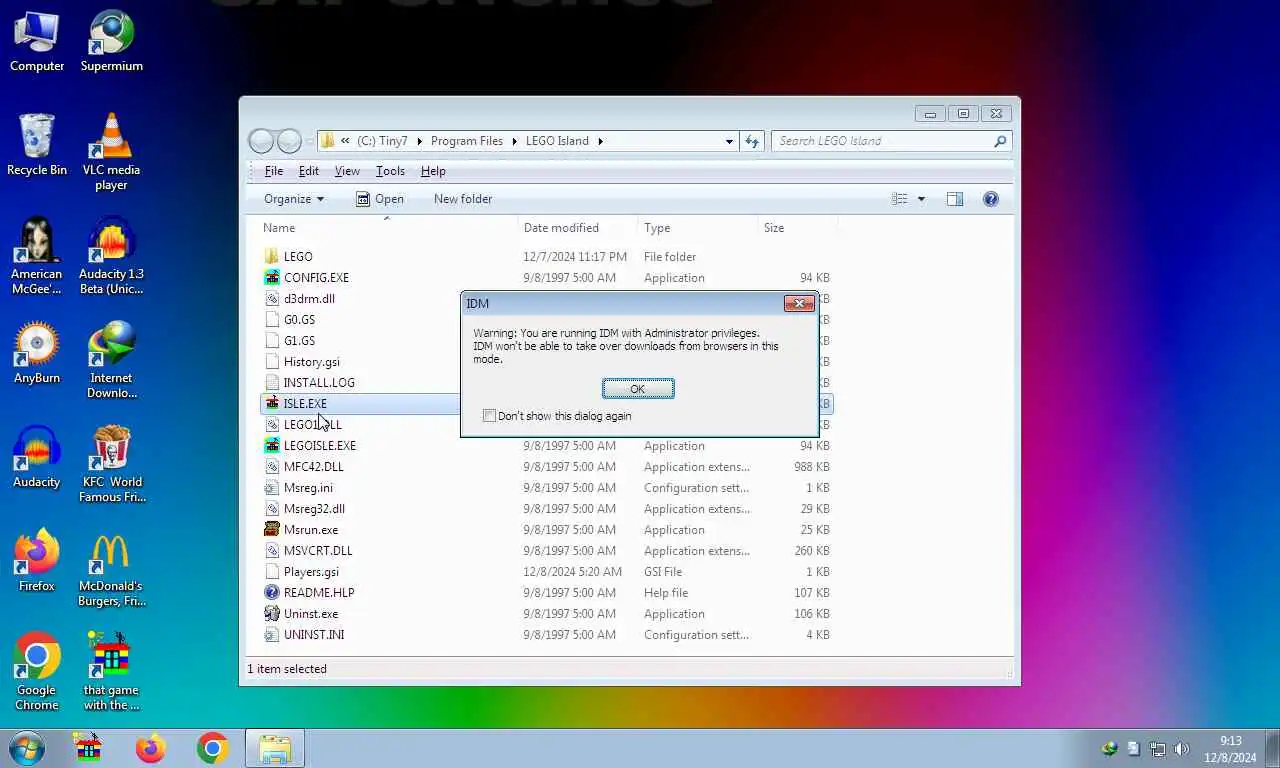Screen dimensions: 1280x768
Task: Expand the chevron after (C:) Tiny7
Action: [420, 141]
